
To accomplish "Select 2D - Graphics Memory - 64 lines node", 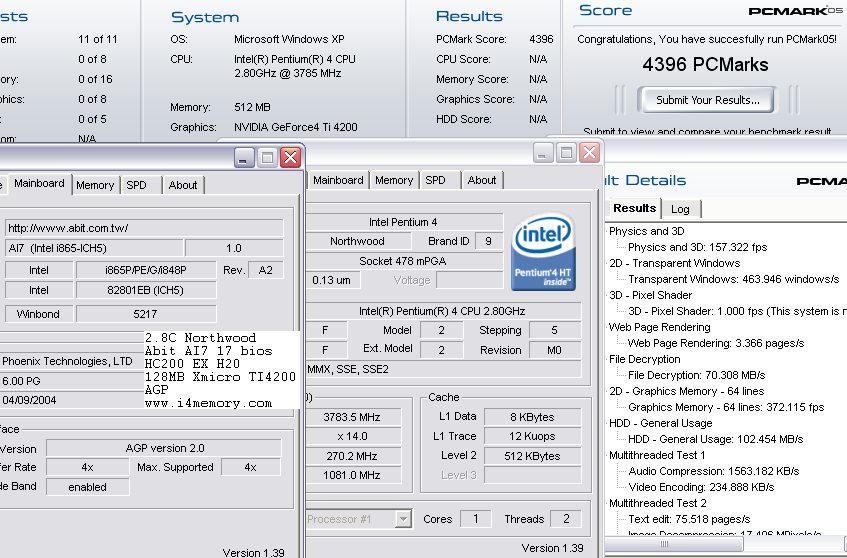I will click(687, 391).
